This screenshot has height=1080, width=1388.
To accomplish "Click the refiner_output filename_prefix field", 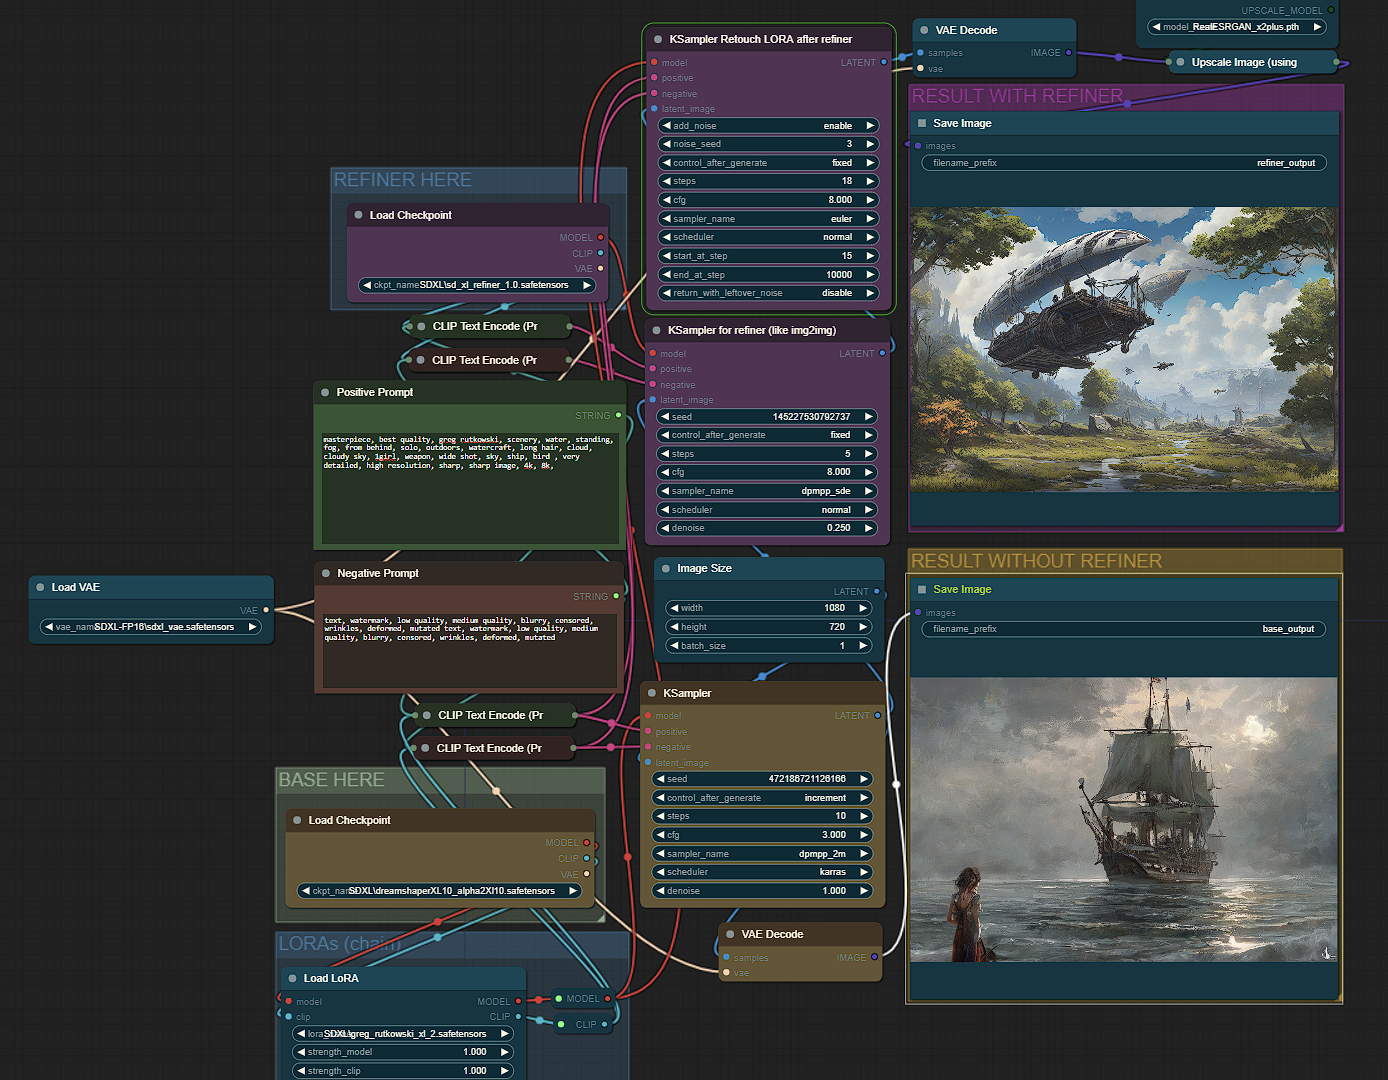I will point(1123,163).
